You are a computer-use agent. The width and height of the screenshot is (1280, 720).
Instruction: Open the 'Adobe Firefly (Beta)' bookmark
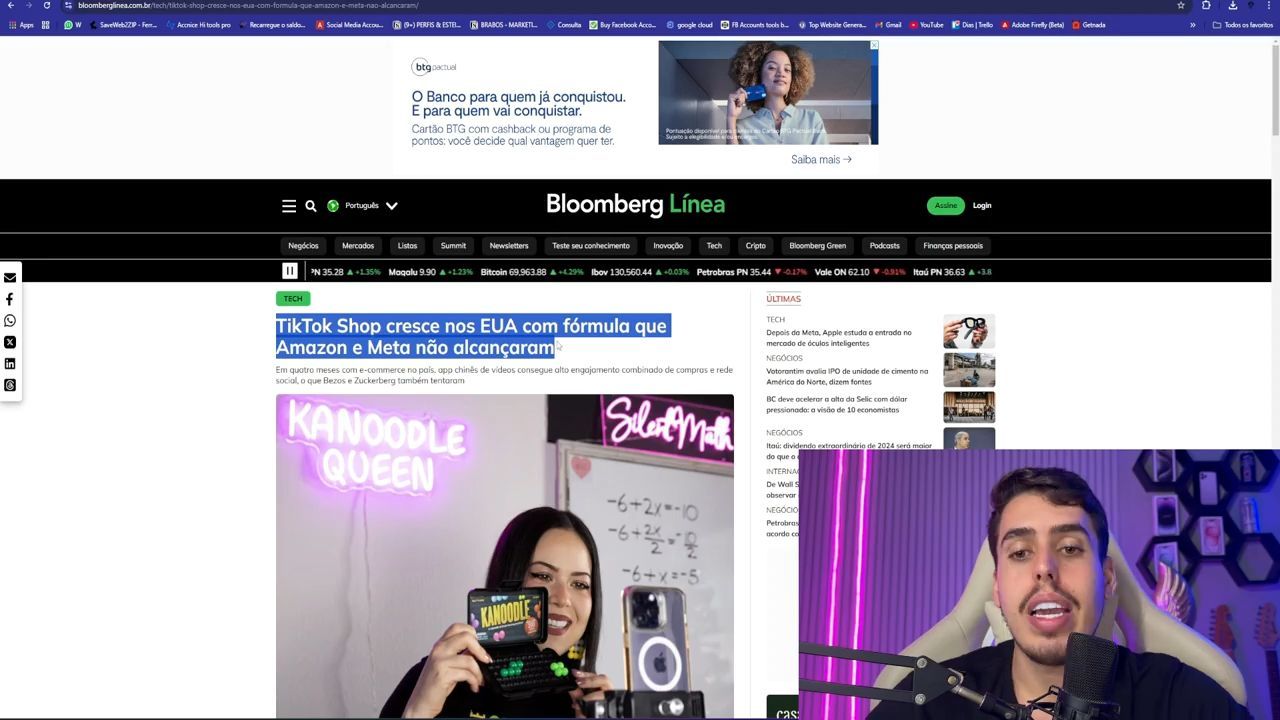[x=1032, y=25]
